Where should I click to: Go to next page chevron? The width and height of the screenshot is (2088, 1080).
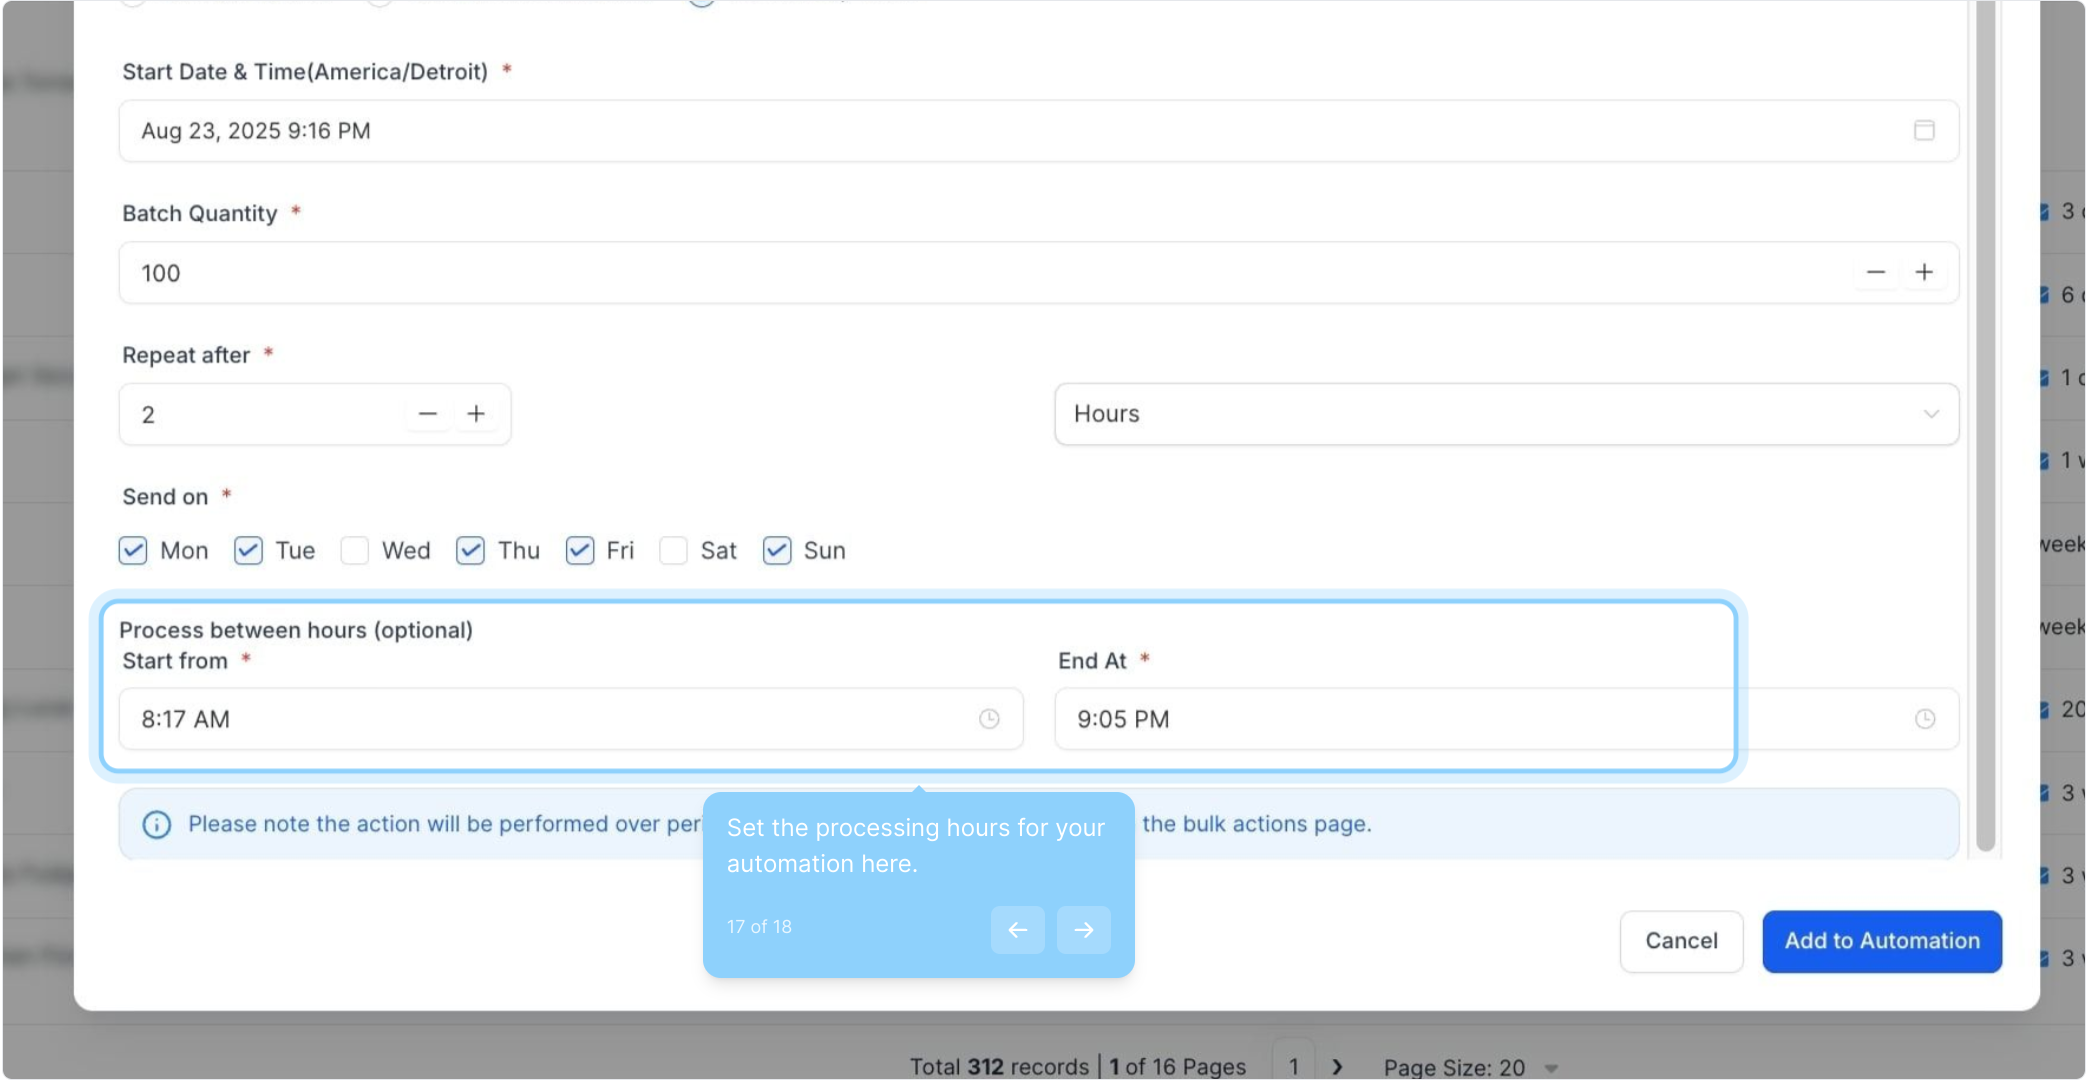click(x=1337, y=1067)
